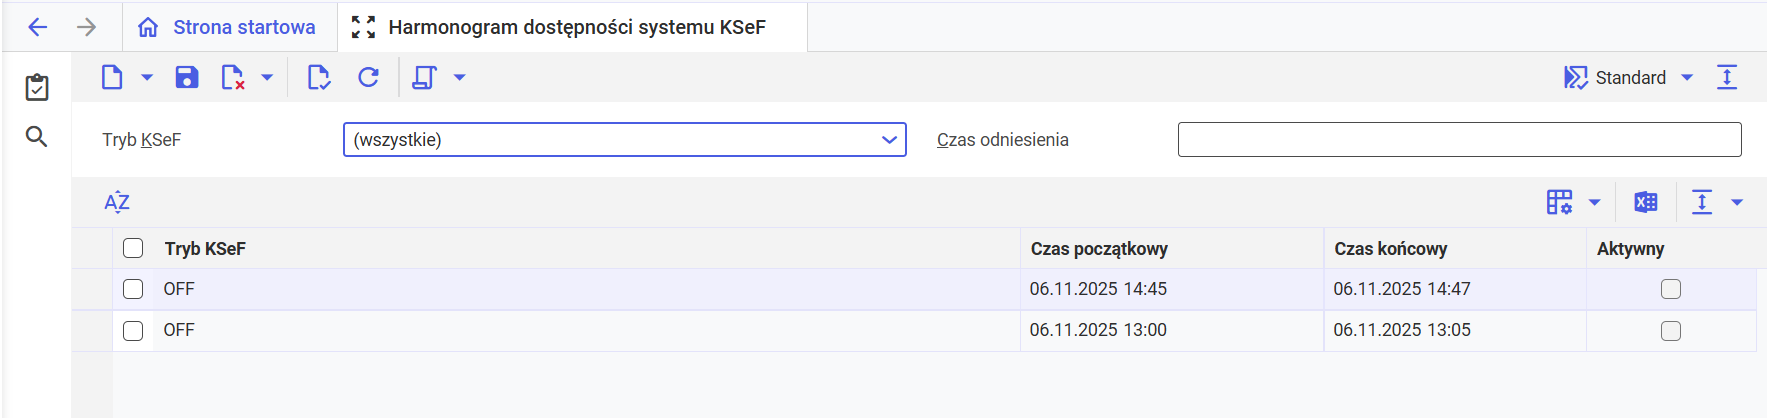Click the A-Z sort icon
Screen dimensions: 1767x418
117,203
